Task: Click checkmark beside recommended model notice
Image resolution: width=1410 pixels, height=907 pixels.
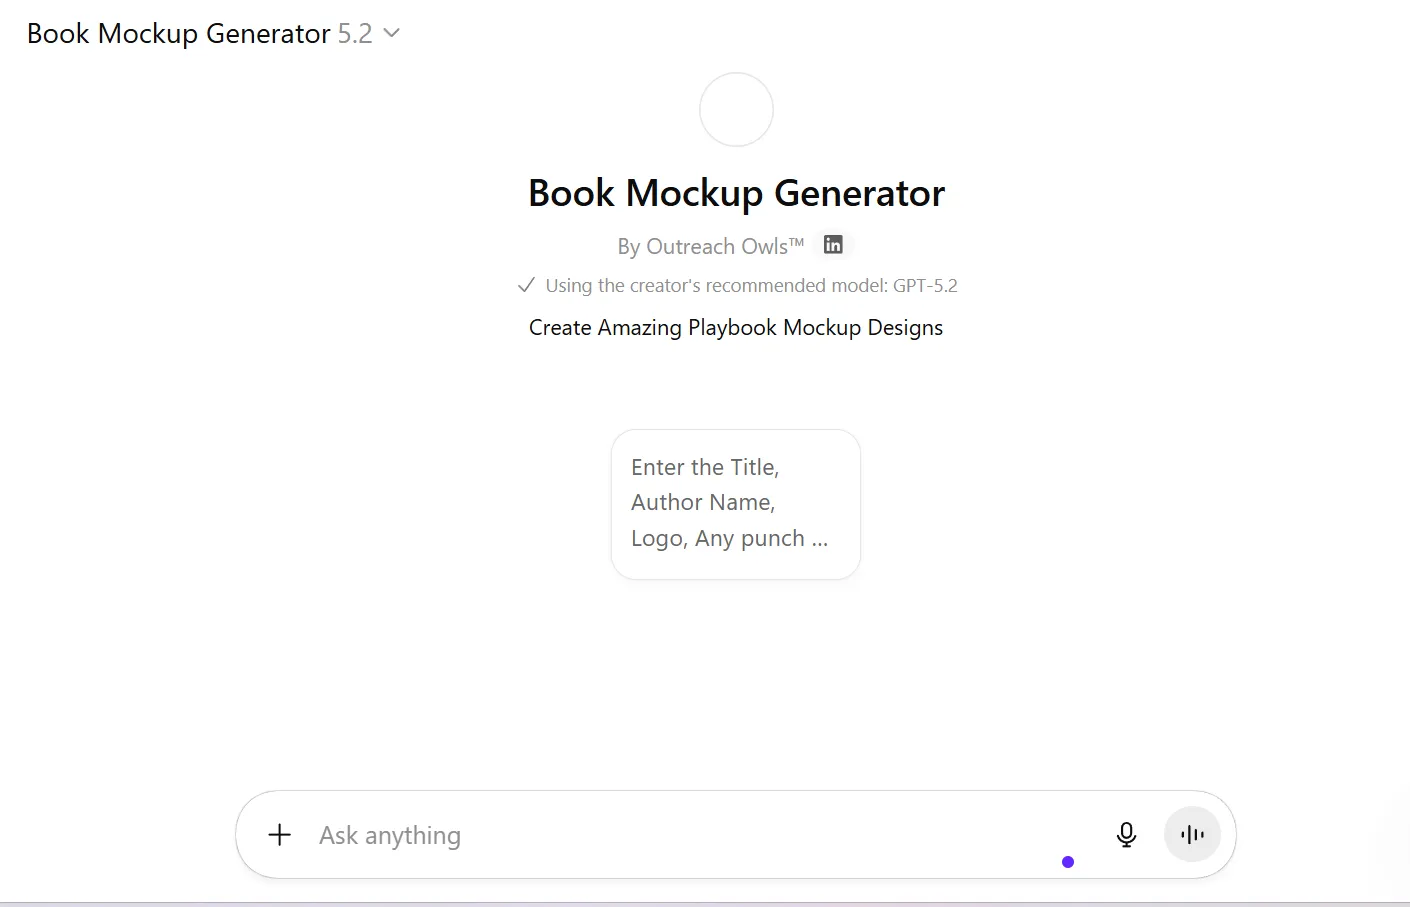Action: (526, 286)
